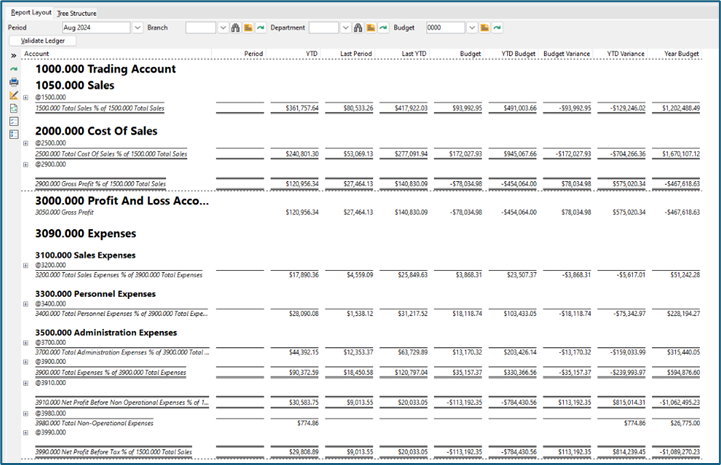721x465 pixels.
Task: Click the Account column header
Action: point(36,54)
